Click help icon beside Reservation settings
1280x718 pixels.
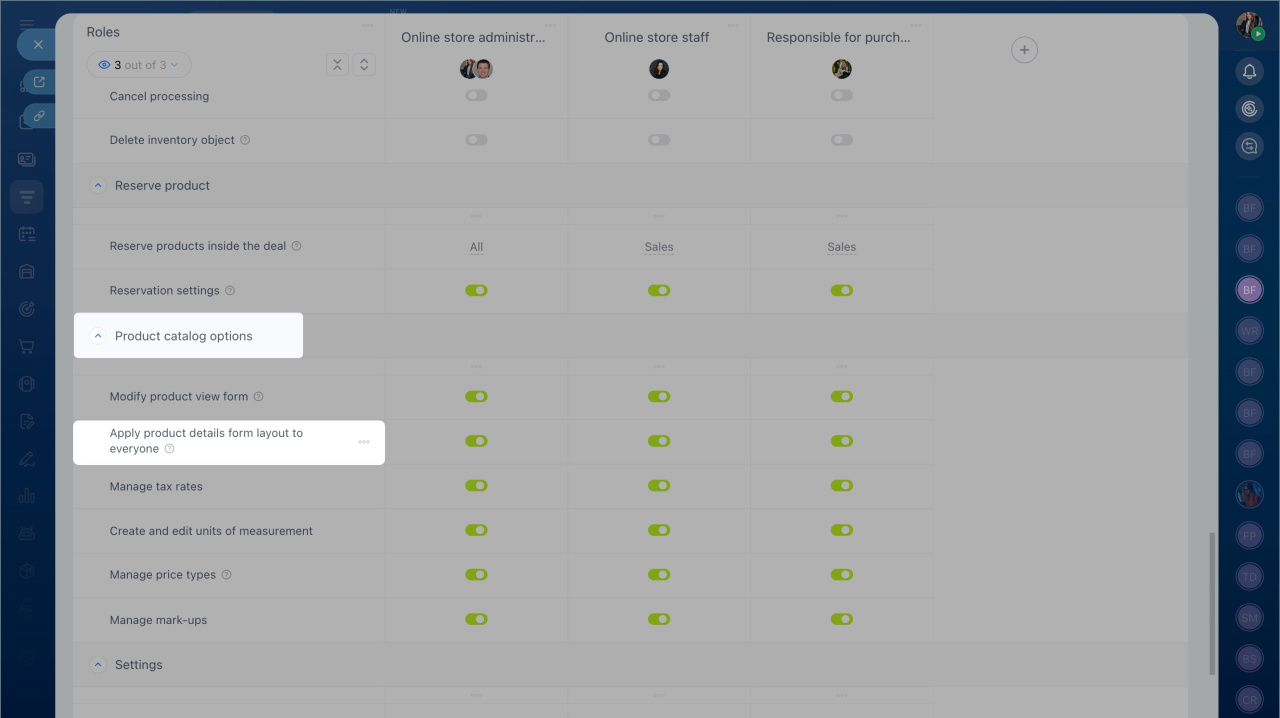point(230,291)
